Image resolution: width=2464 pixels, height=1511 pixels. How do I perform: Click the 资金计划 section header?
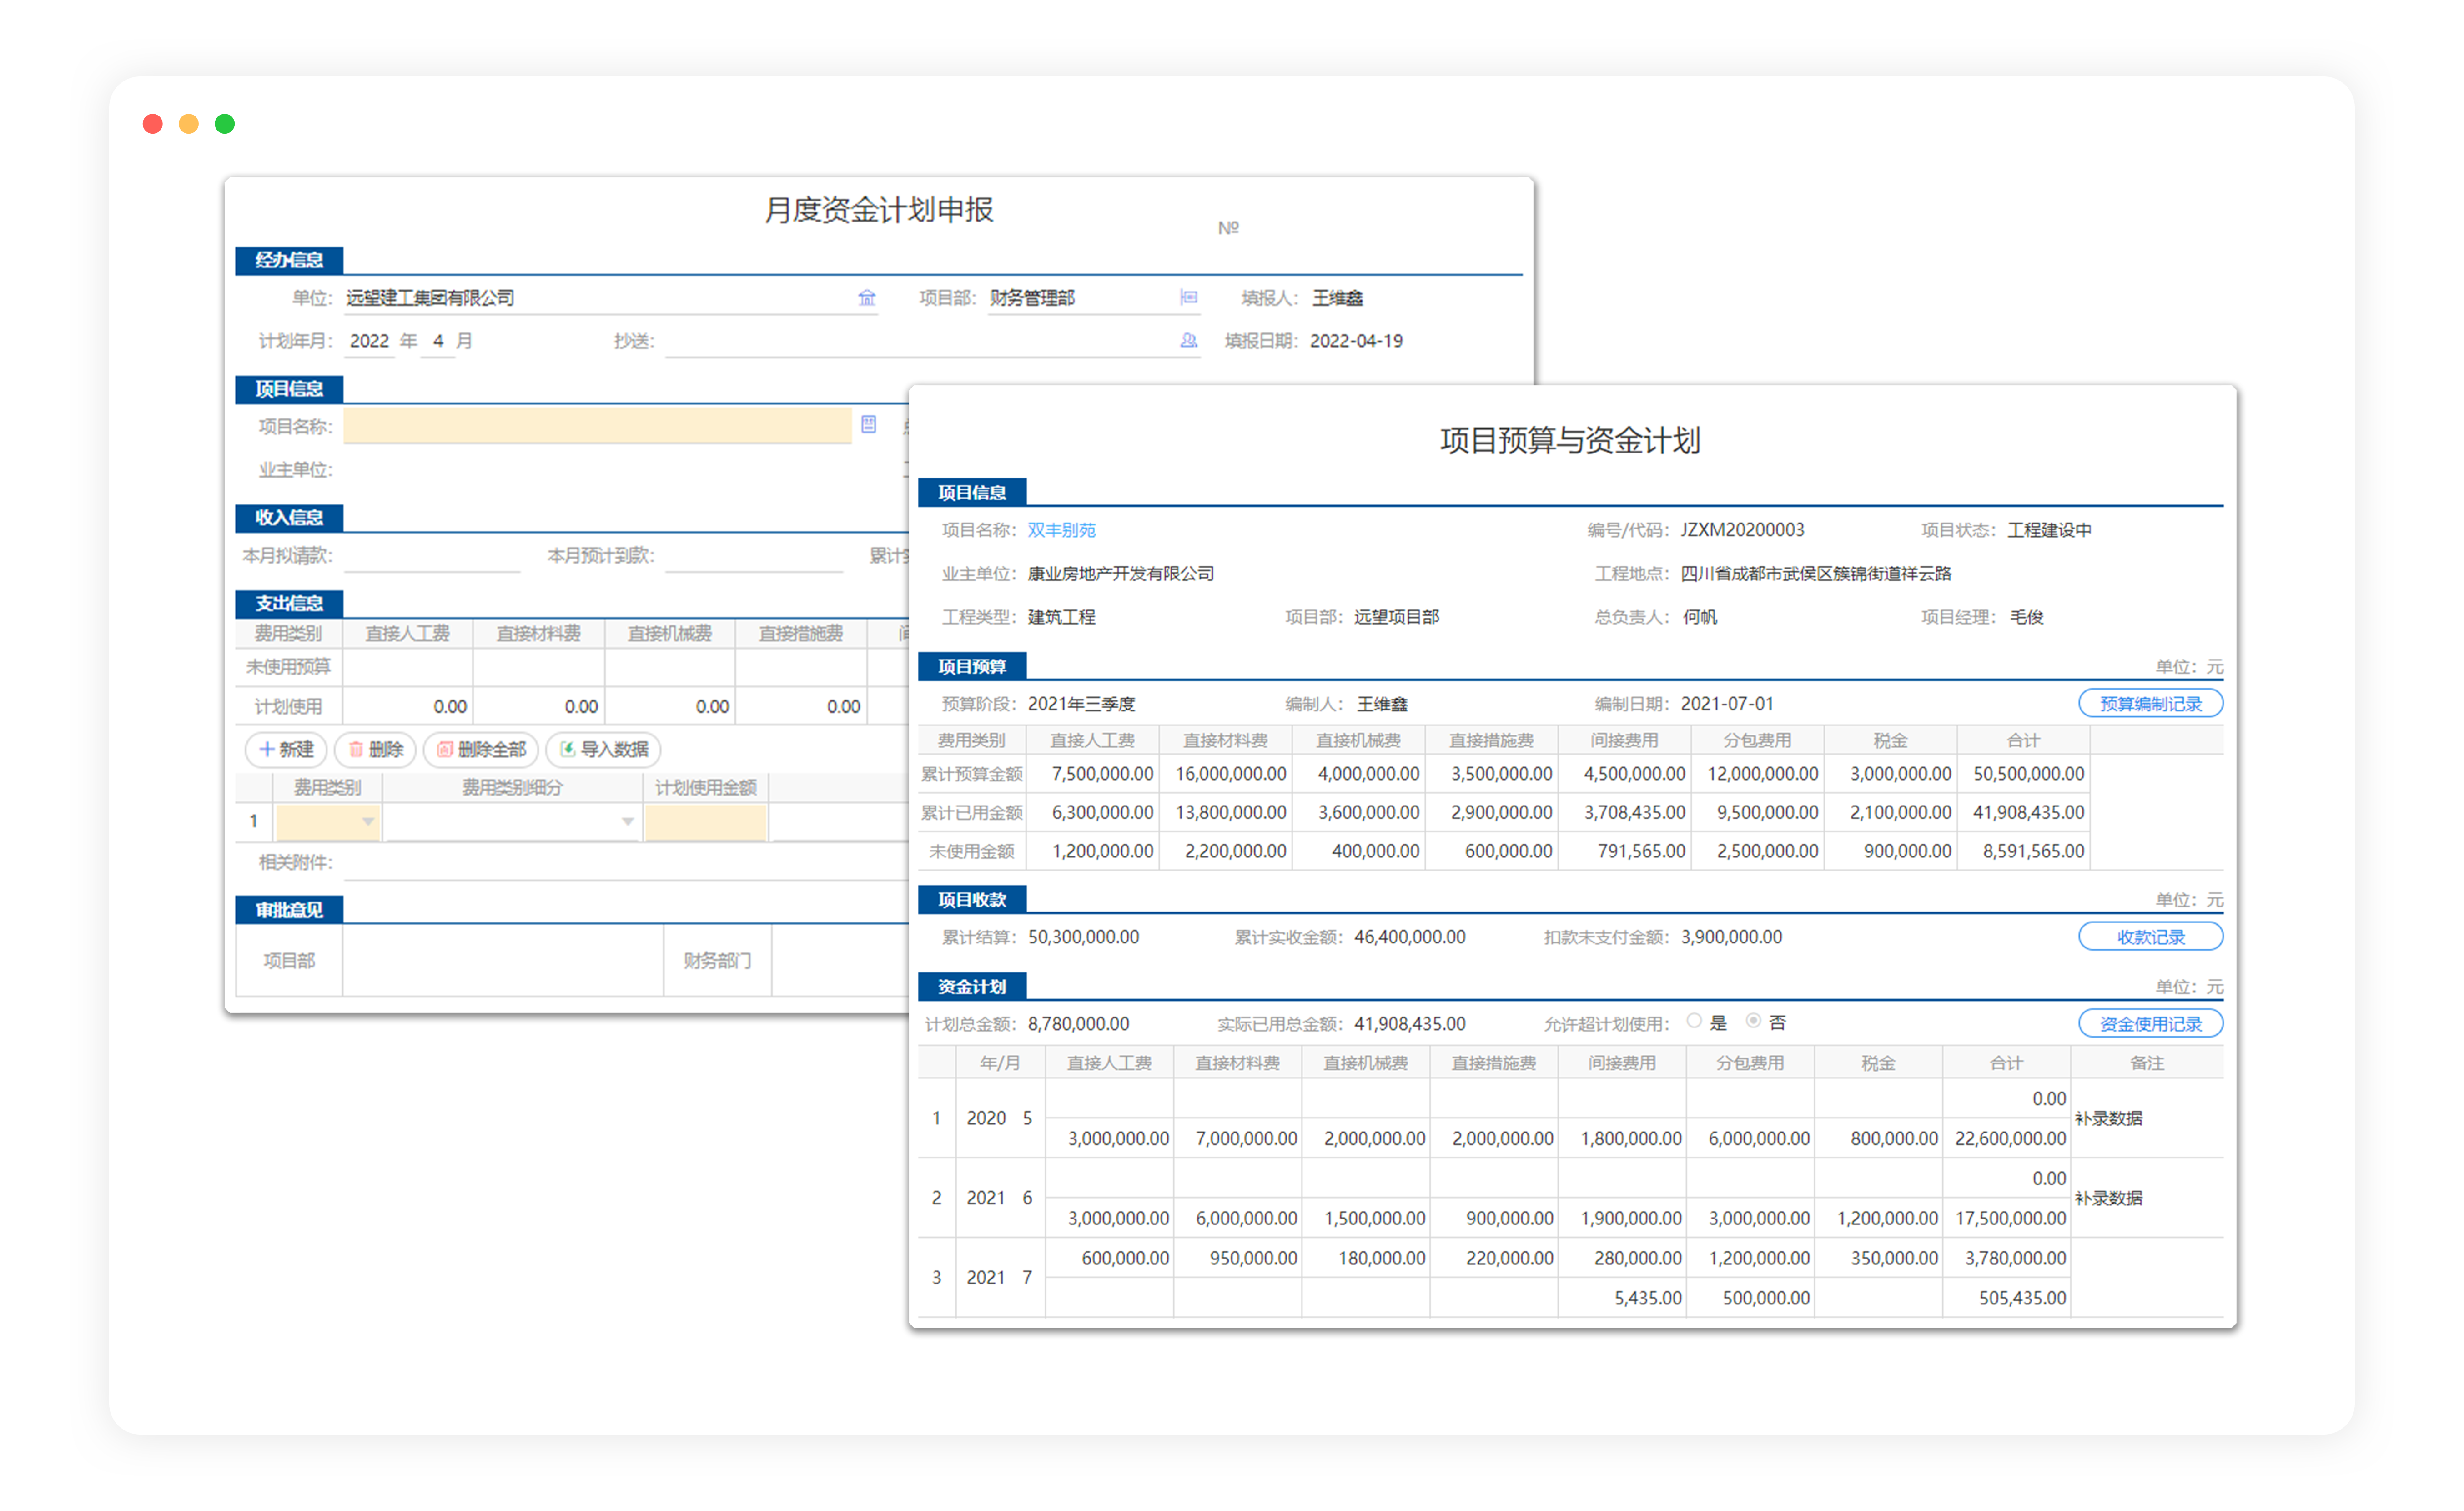pos(972,986)
